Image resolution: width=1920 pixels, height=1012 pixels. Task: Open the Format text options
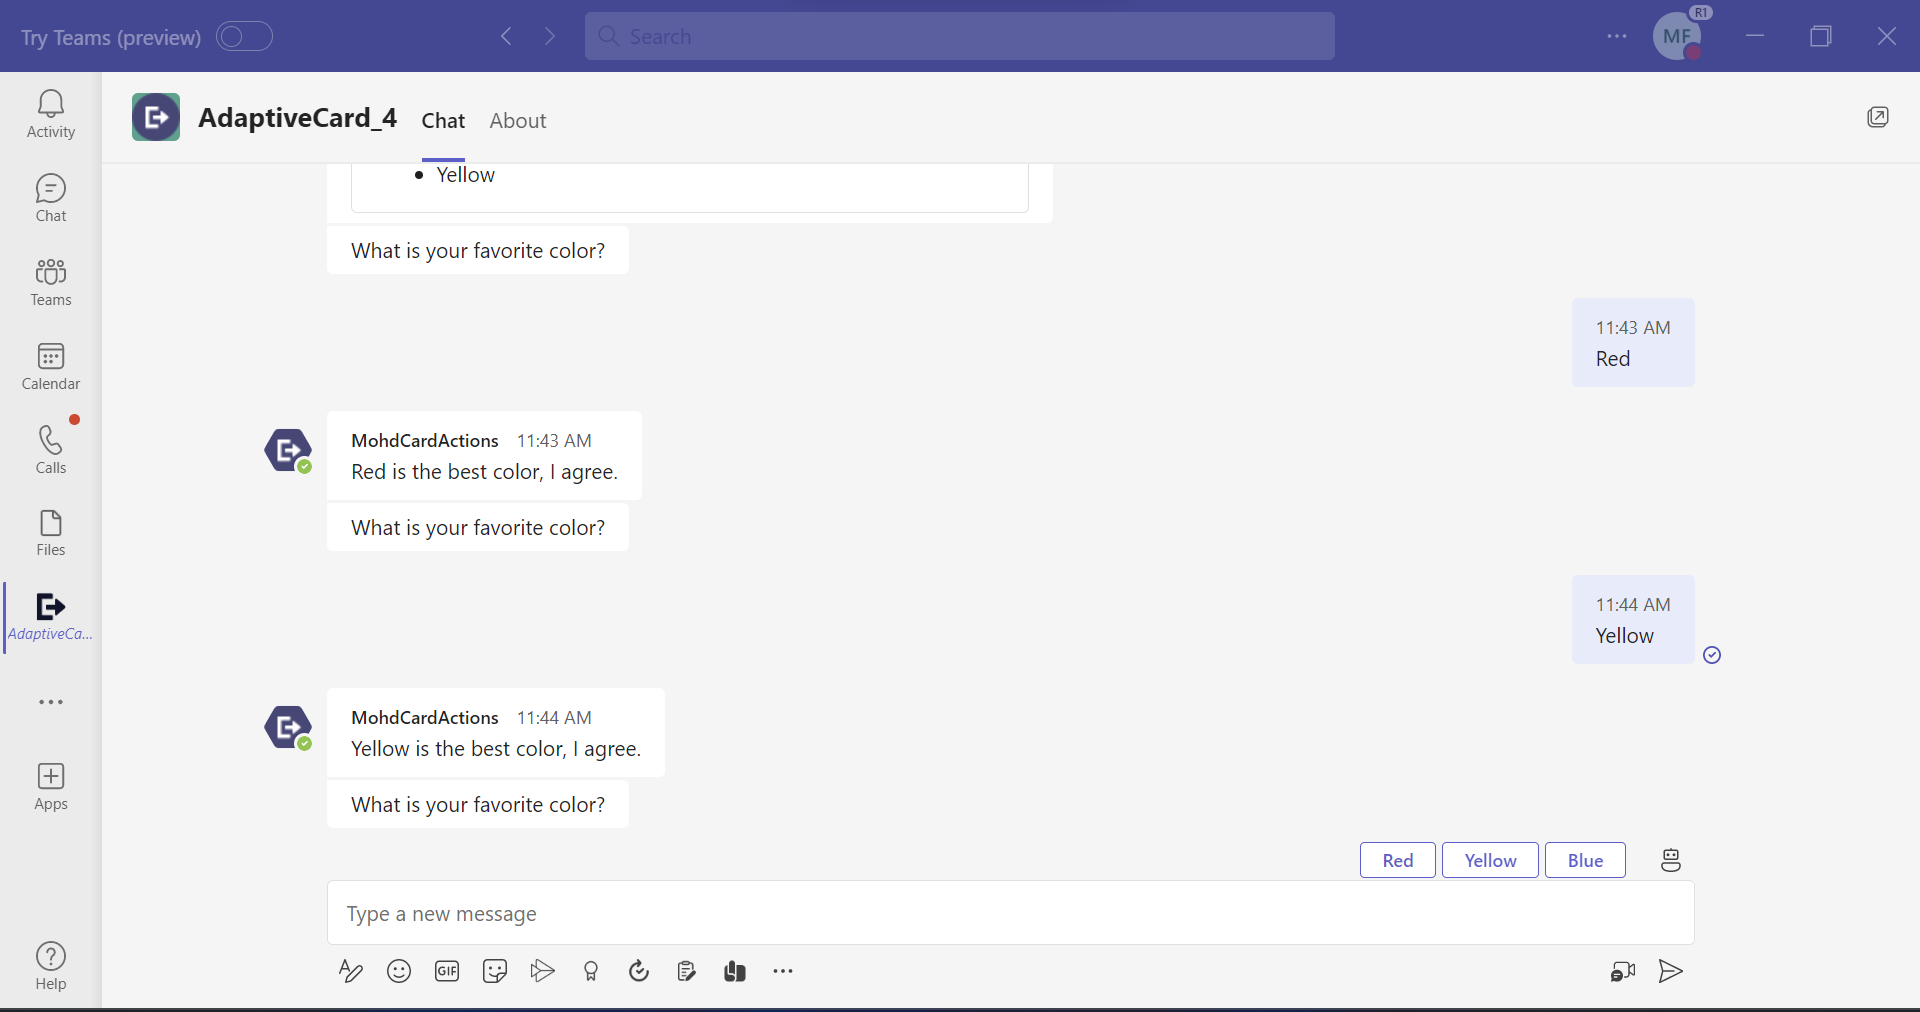point(350,971)
